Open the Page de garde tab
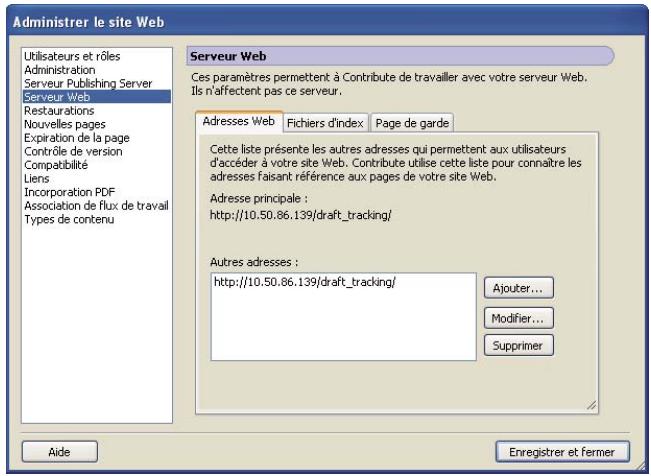The height and width of the screenshot is (476, 651). [x=412, y=123]
